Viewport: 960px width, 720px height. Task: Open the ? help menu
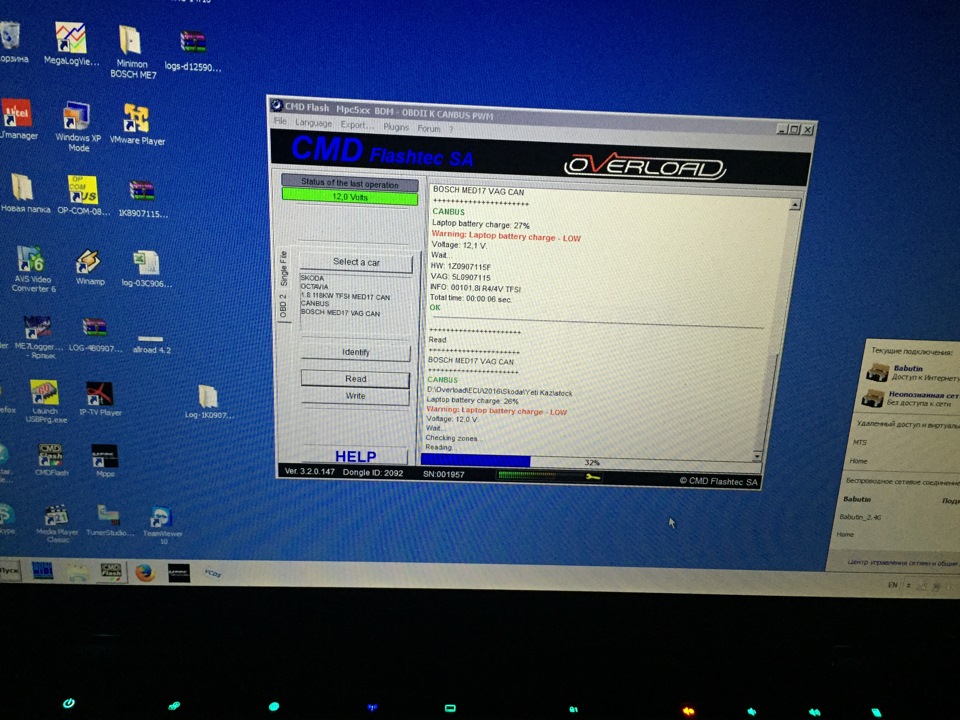click(x=451, y=129)
